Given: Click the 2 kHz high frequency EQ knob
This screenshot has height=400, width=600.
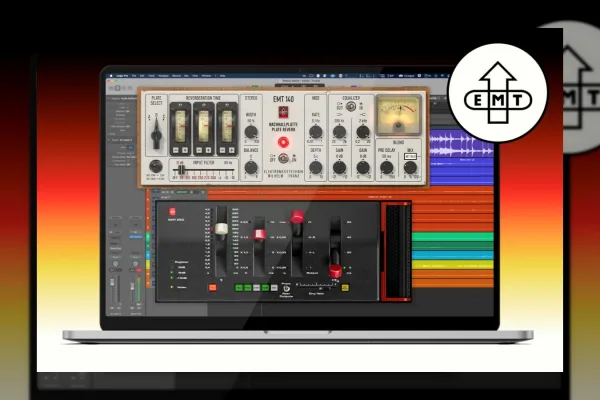Looking at the screenshot, I should 363,132.
